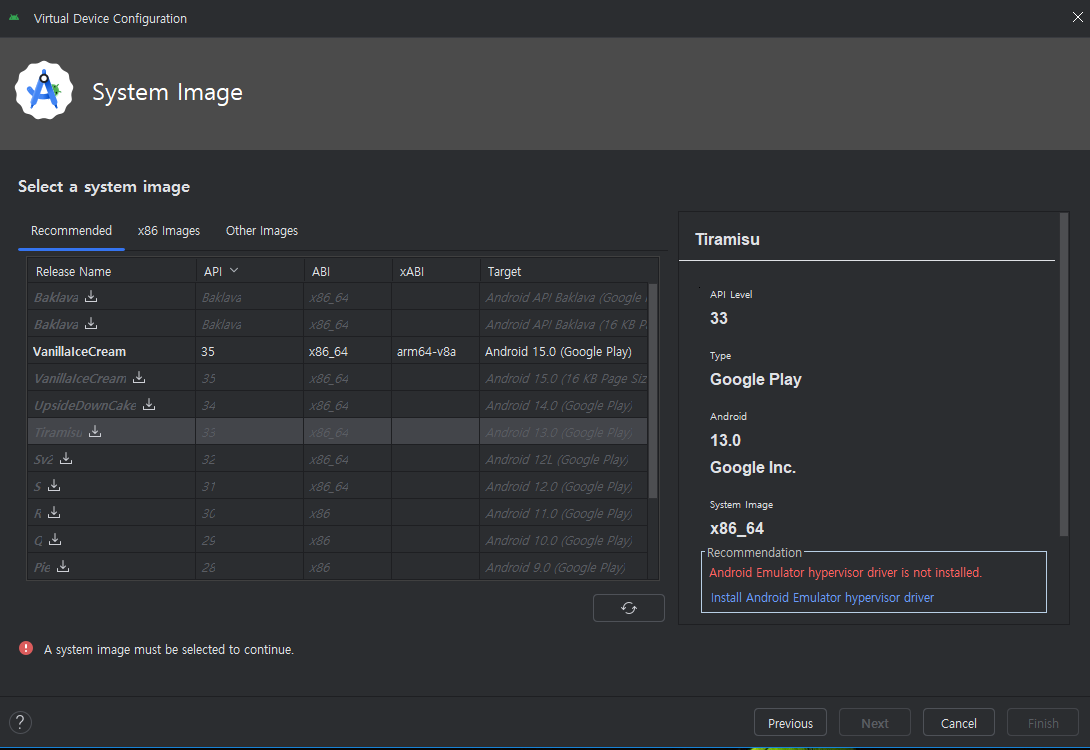Click the Tiramisu heading in details panel
Viewport: 1090px width, 750px height.
click(727, 239)
